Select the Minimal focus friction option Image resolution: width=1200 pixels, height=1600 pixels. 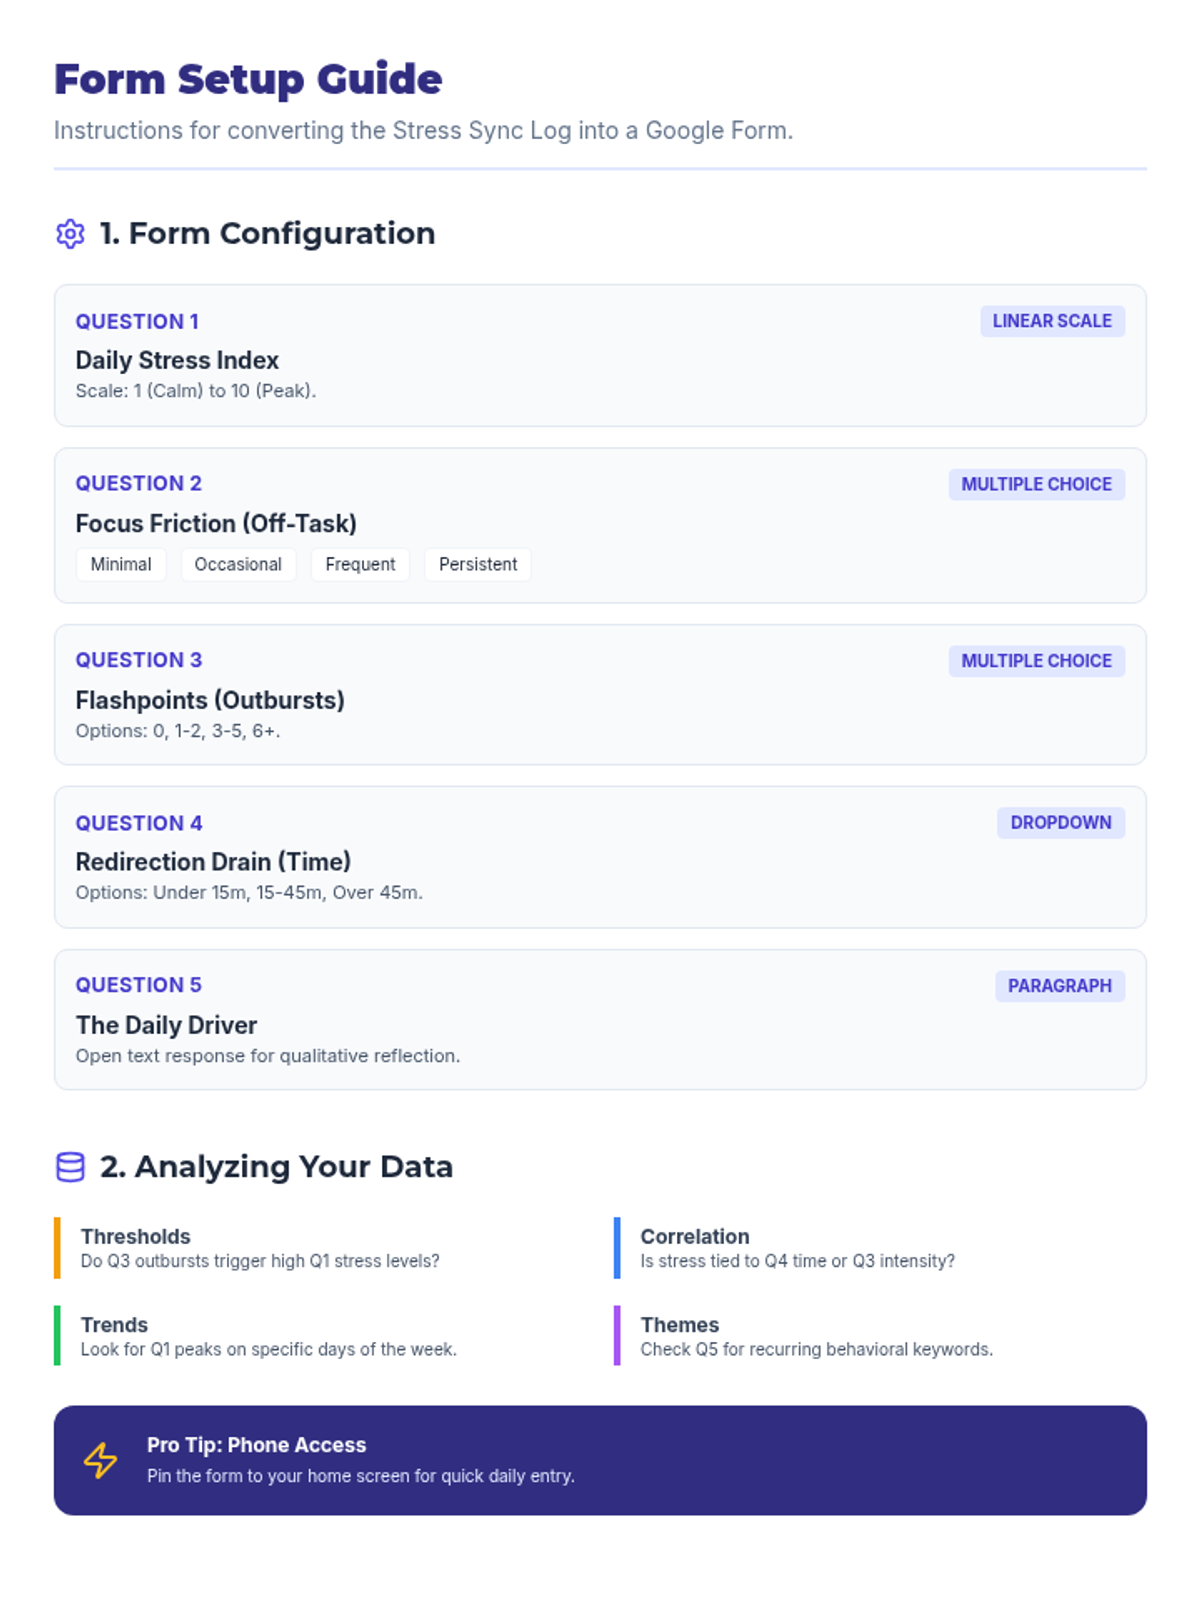pyautogui.click(x=121, y=564)
